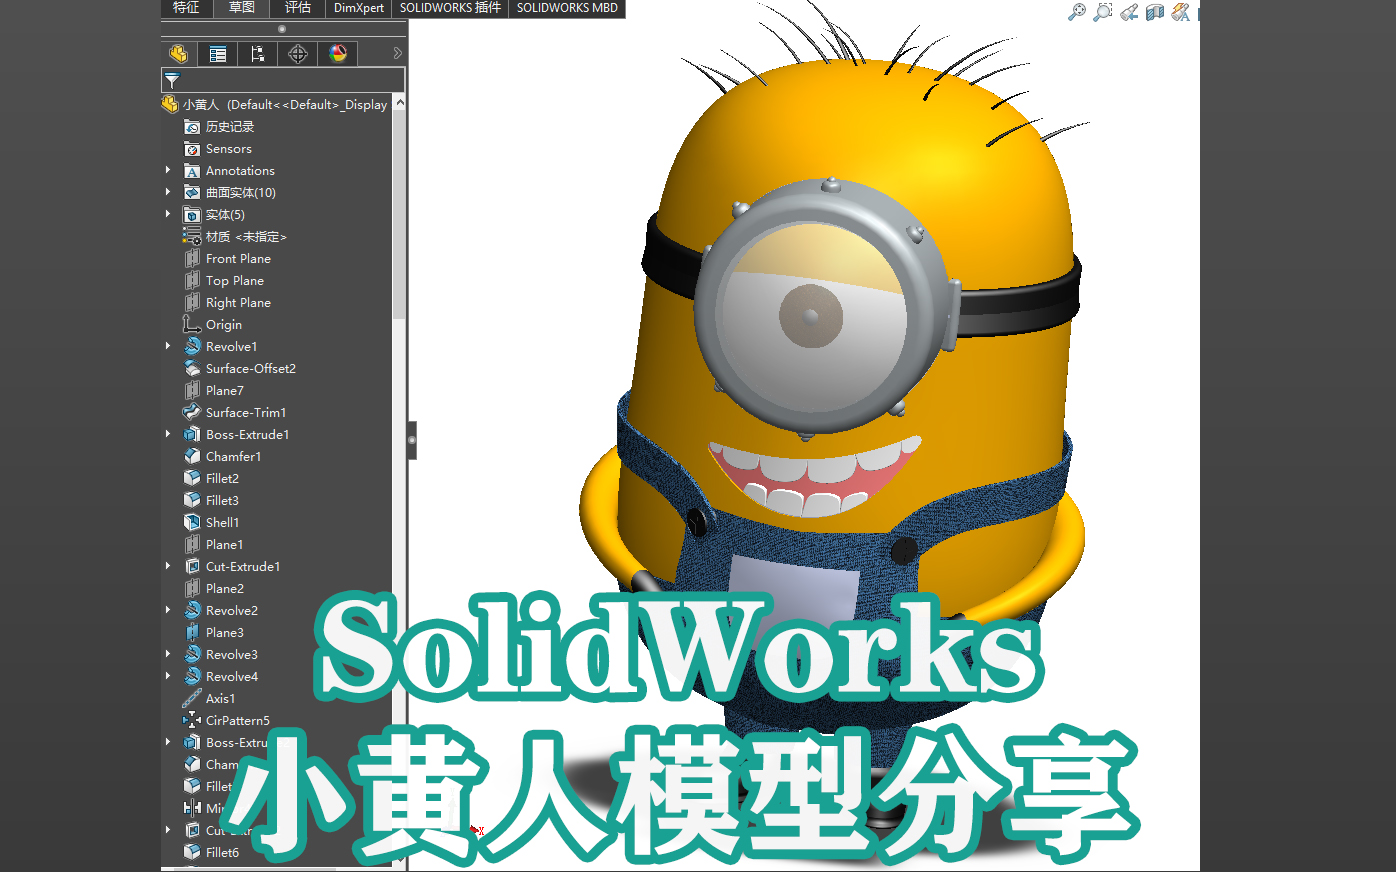Click the Surface-Trim1 feature icon
This screenshot has width=1396, height=872.
tap(192, 413)
